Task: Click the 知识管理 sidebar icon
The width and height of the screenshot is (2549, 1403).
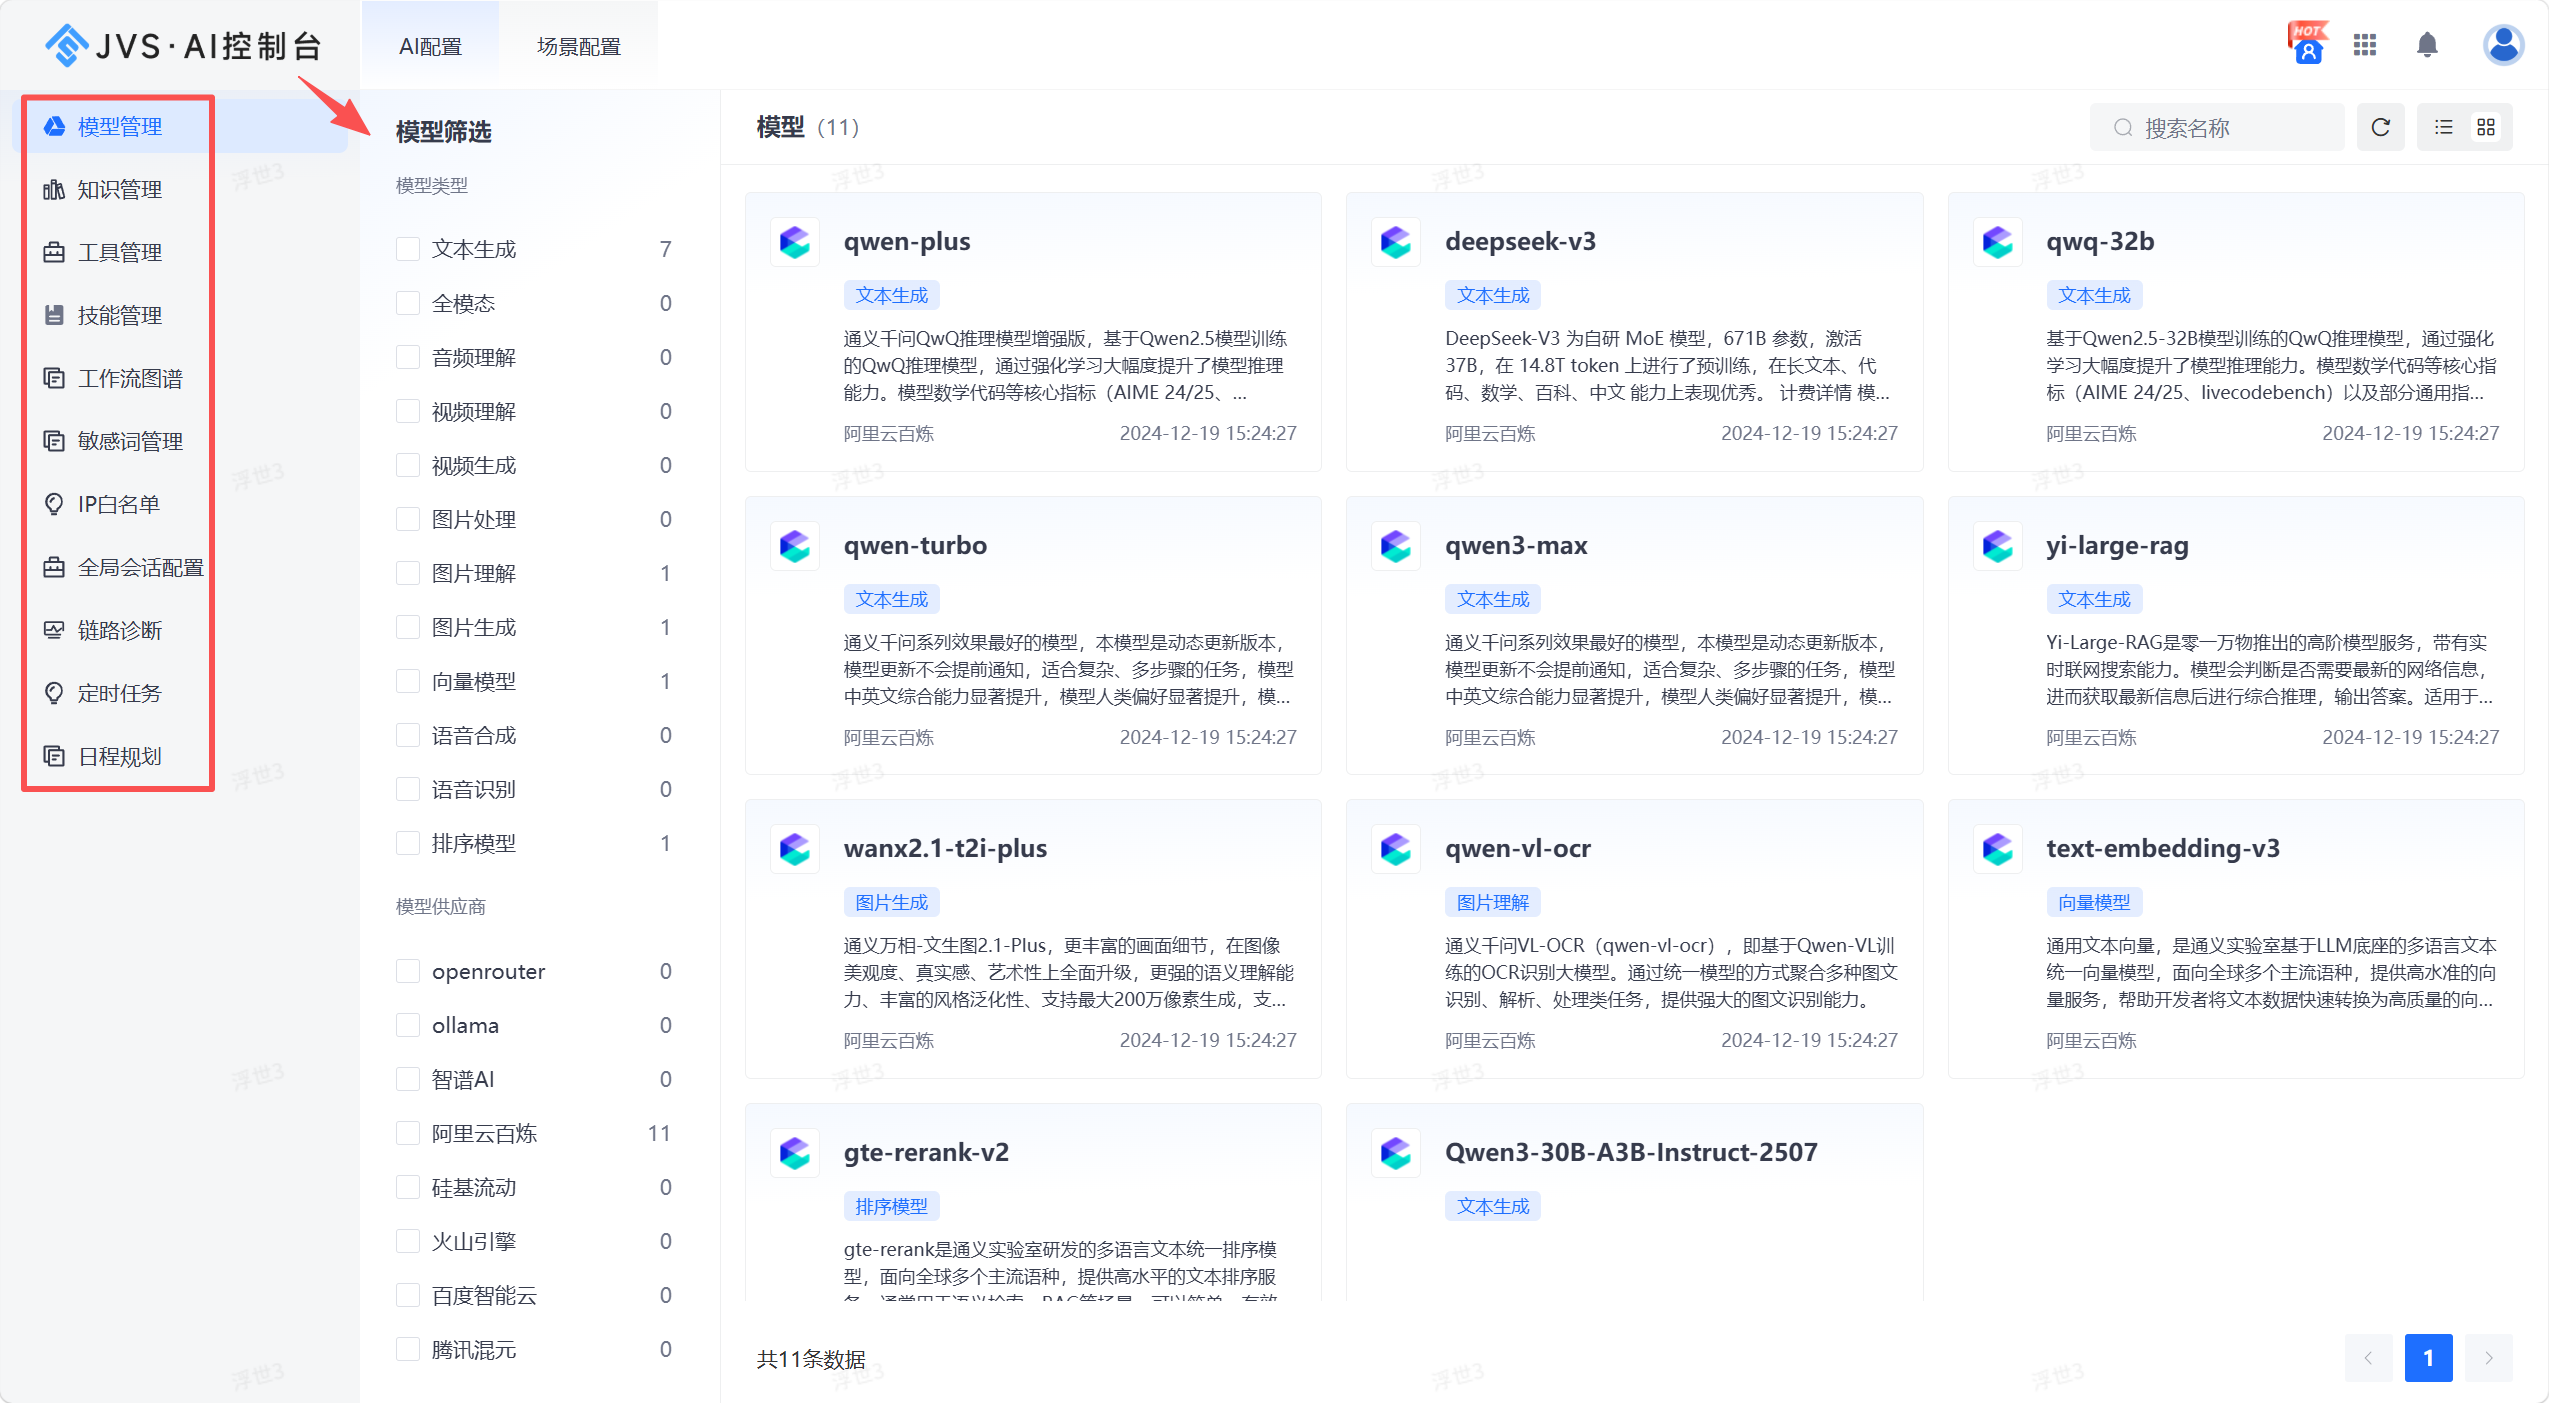Action: (54, 189)
